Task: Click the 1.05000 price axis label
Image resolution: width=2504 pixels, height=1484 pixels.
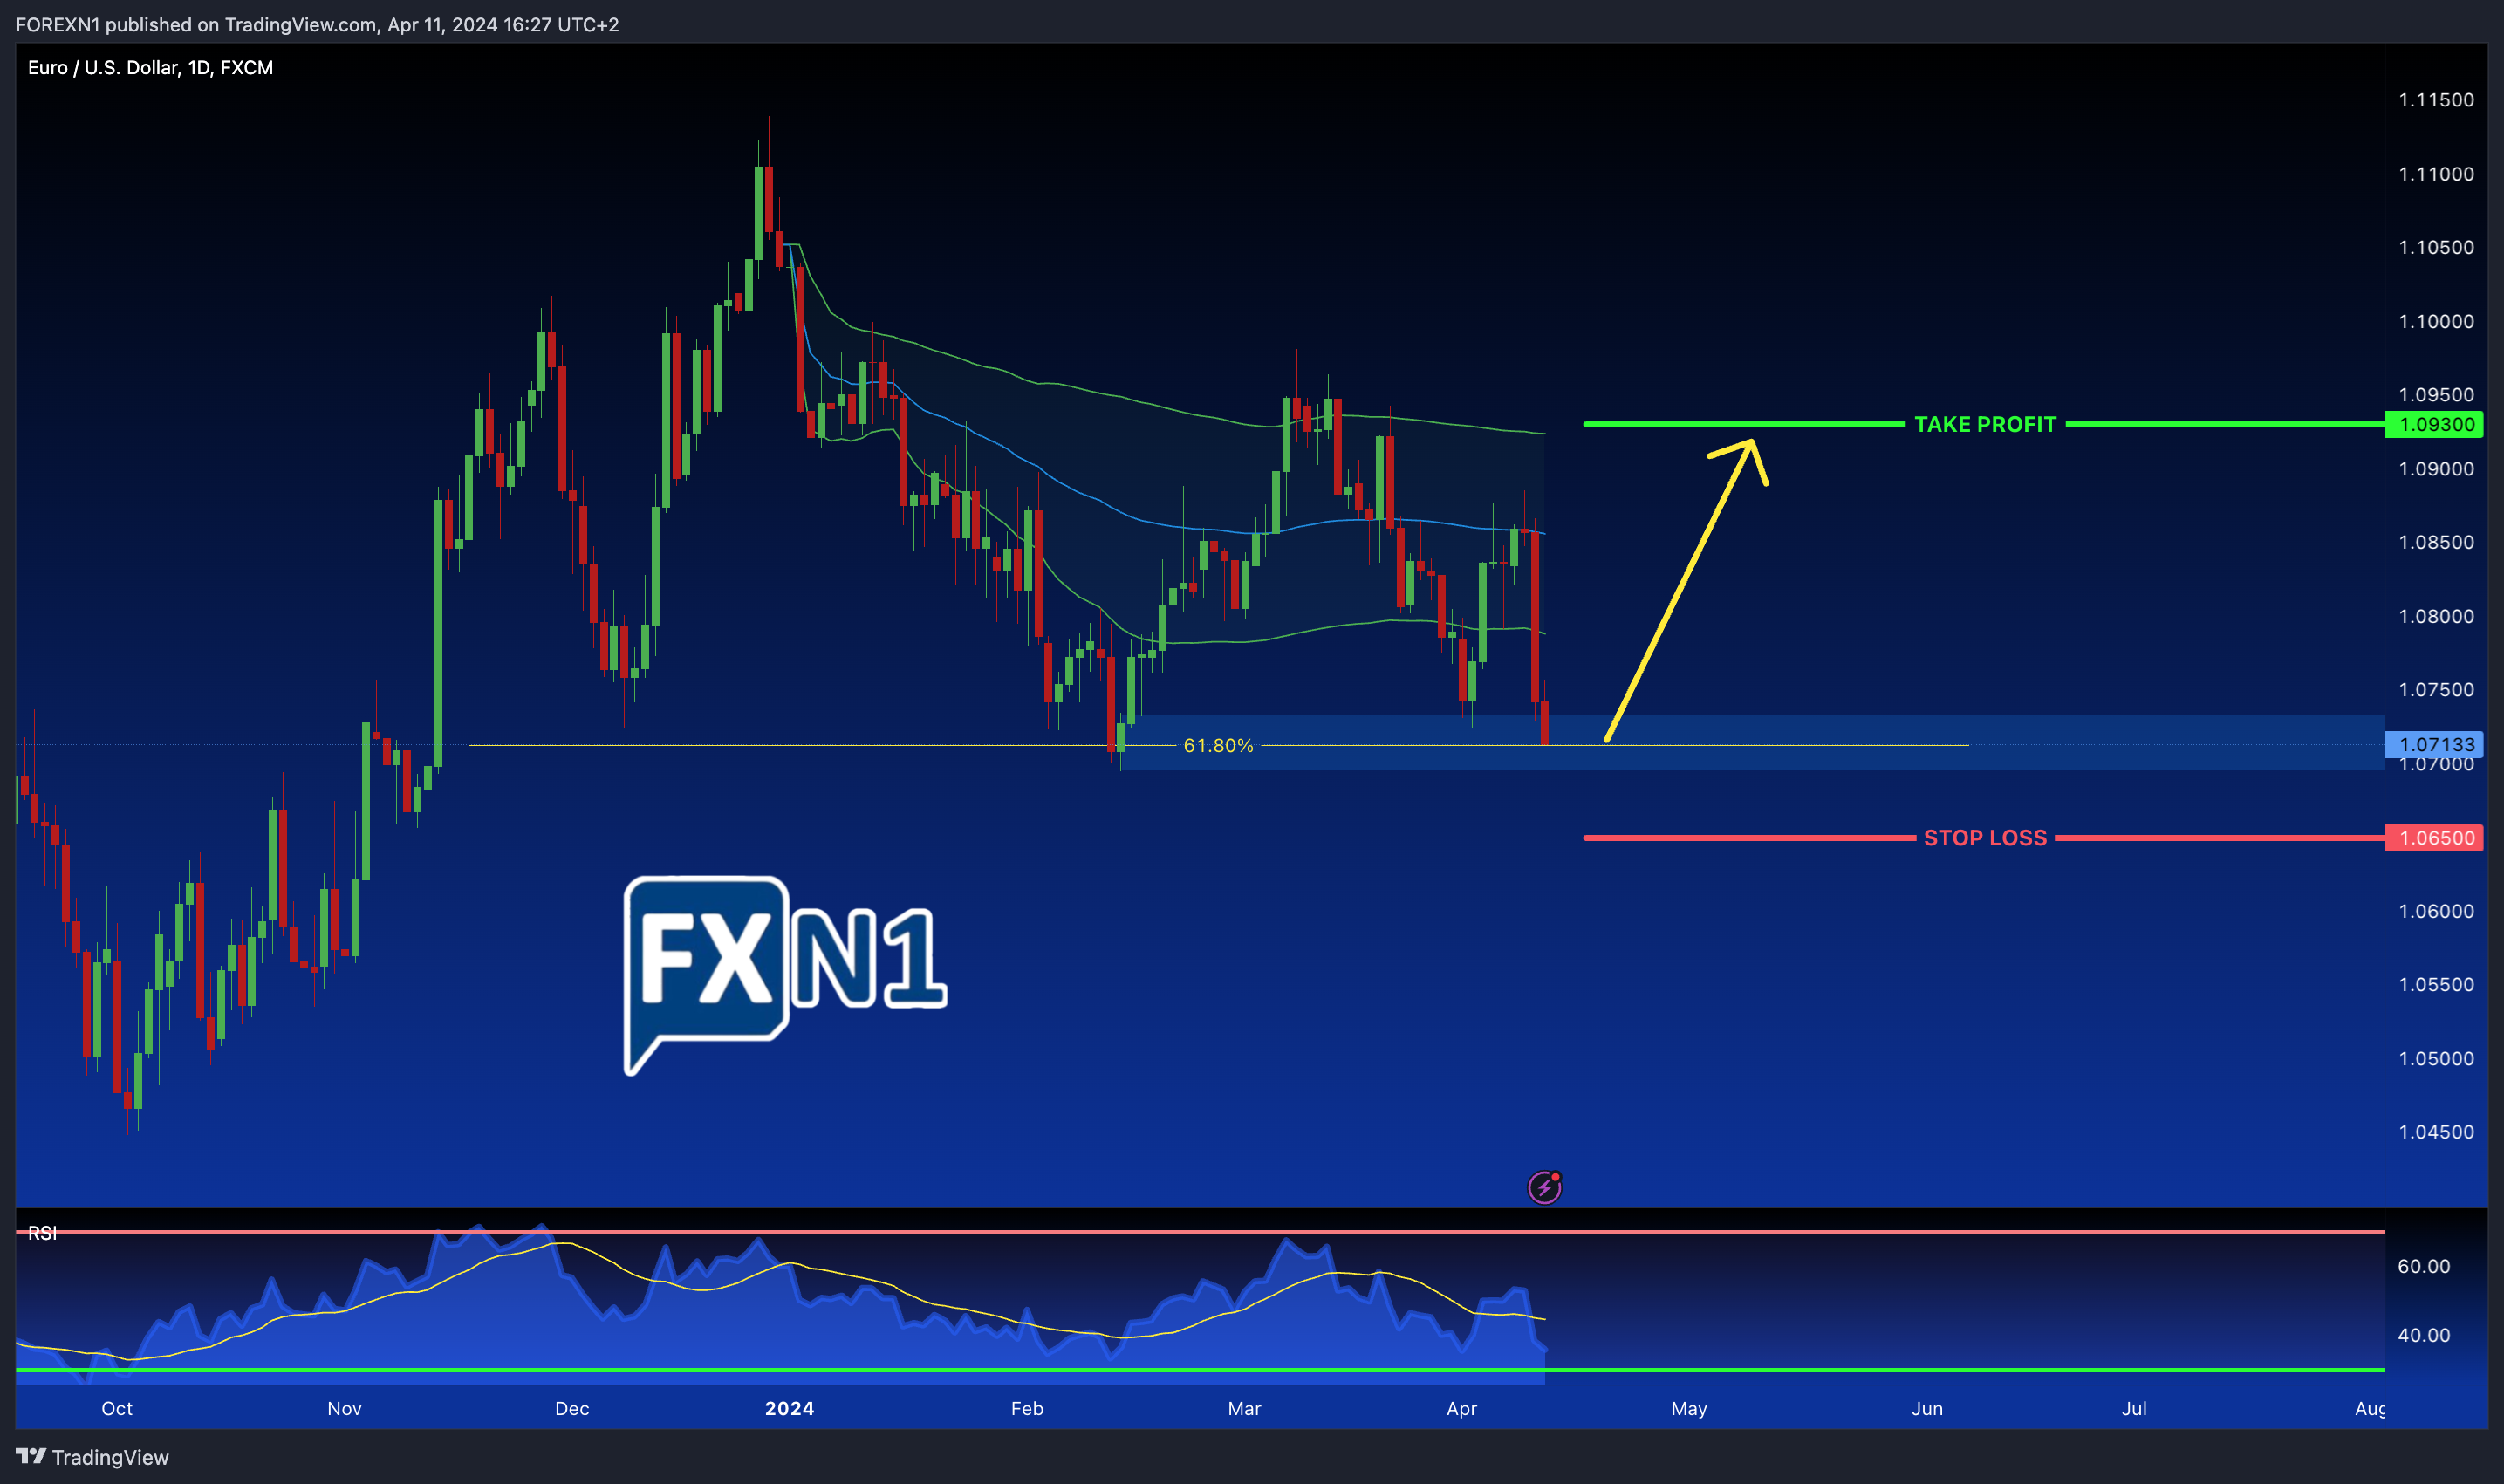Action: (2436, 1058)
